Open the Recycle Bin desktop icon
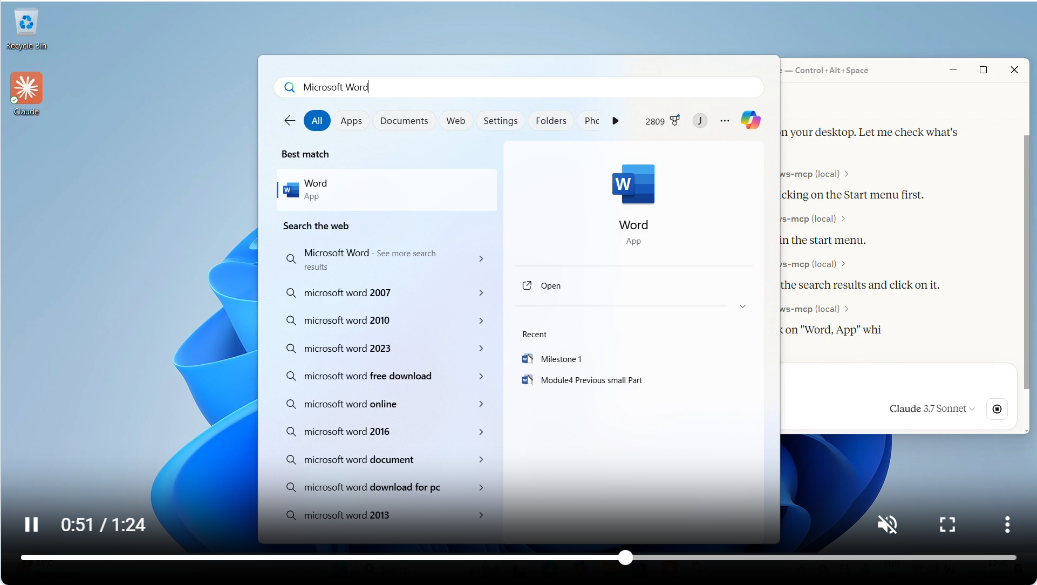The width and height of the screenshot is (1037, 585). coord(26,29)
